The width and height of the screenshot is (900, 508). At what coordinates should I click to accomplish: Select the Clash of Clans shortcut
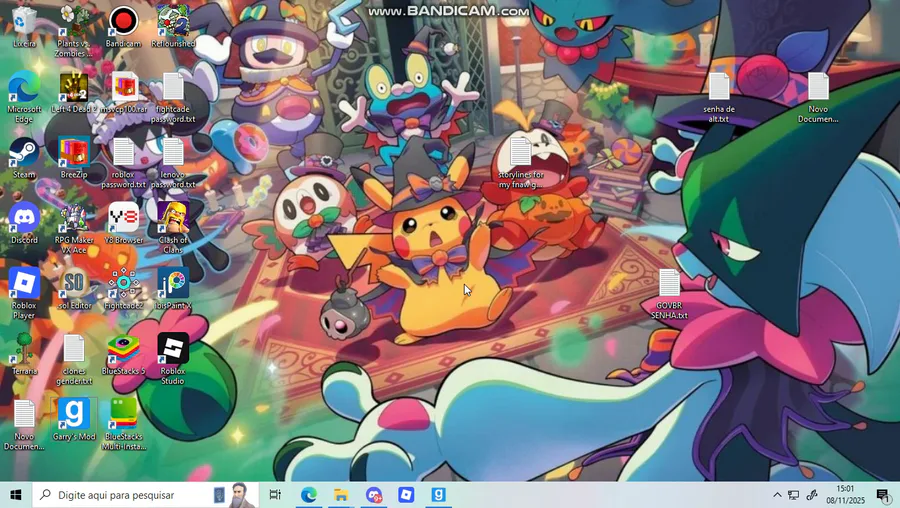pyautogui.click(x=173, y=228)
